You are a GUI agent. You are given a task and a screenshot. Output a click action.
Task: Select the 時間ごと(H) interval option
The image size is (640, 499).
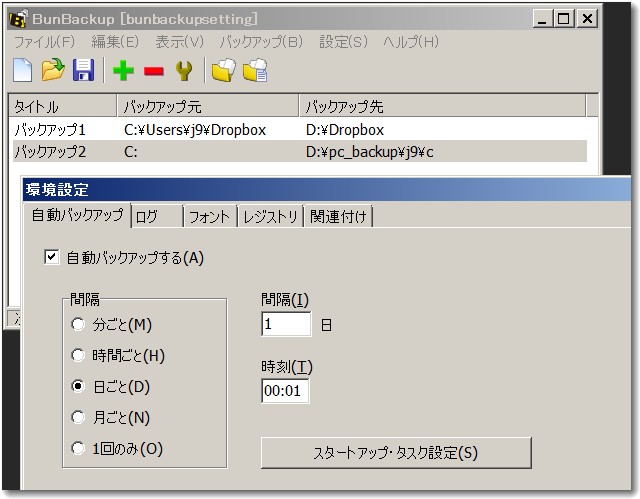(x=79, y=355)
